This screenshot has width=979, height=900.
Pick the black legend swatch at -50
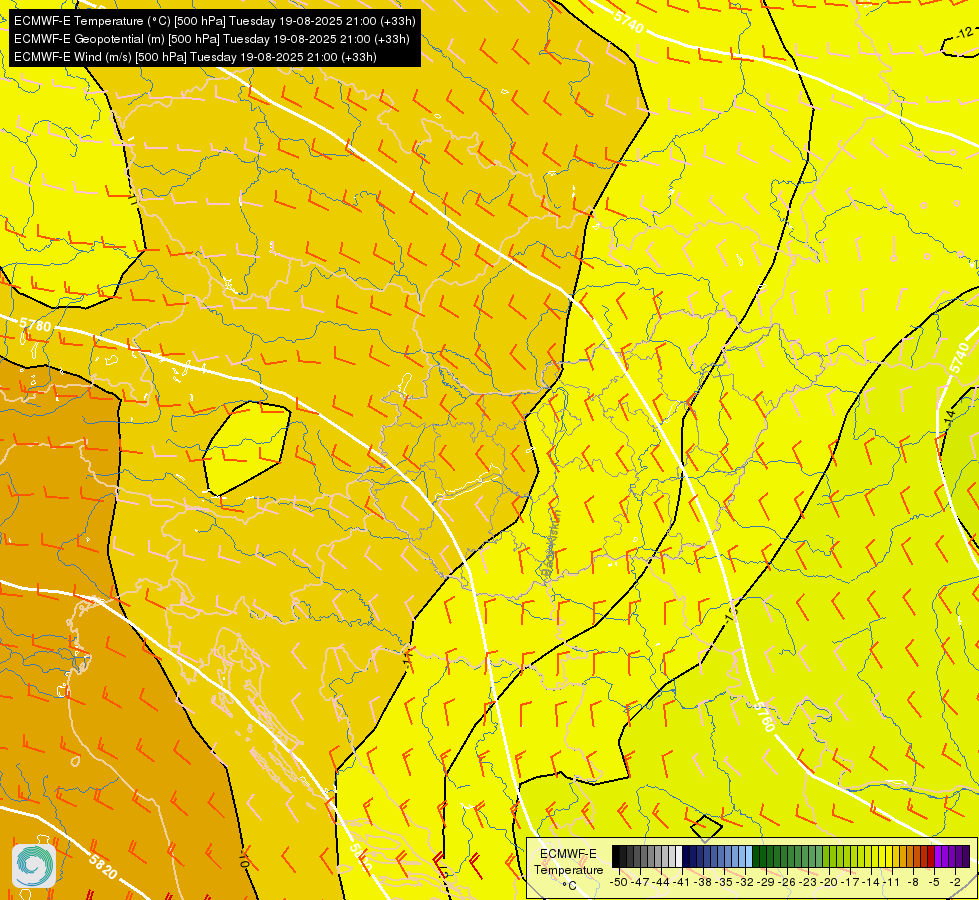pos(616,856)
